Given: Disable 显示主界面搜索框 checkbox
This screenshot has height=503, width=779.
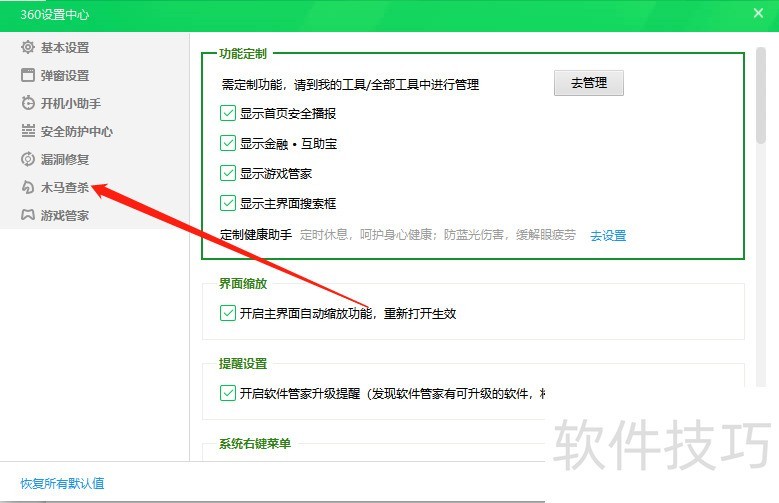Looking at the screenshot, I should pyautogui.click(x=228, y=203).
